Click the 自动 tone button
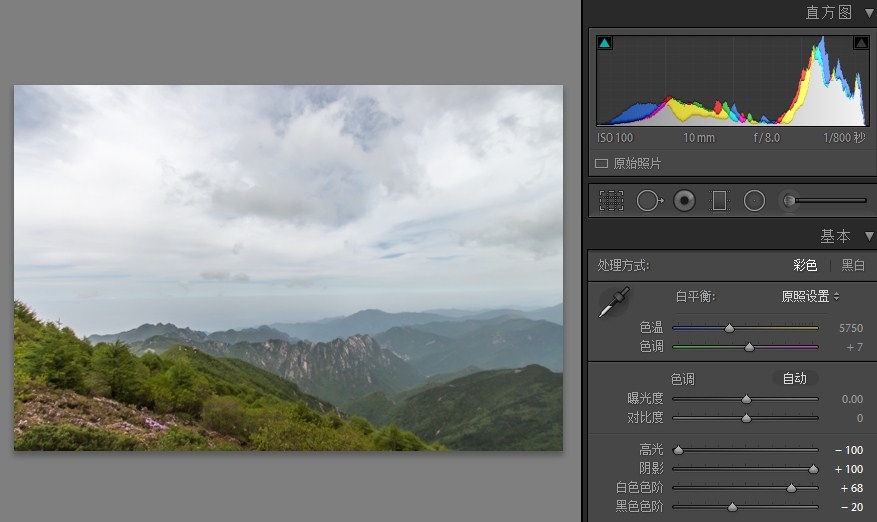The height and width of the screenshot is (522, 877). point(794,379)
